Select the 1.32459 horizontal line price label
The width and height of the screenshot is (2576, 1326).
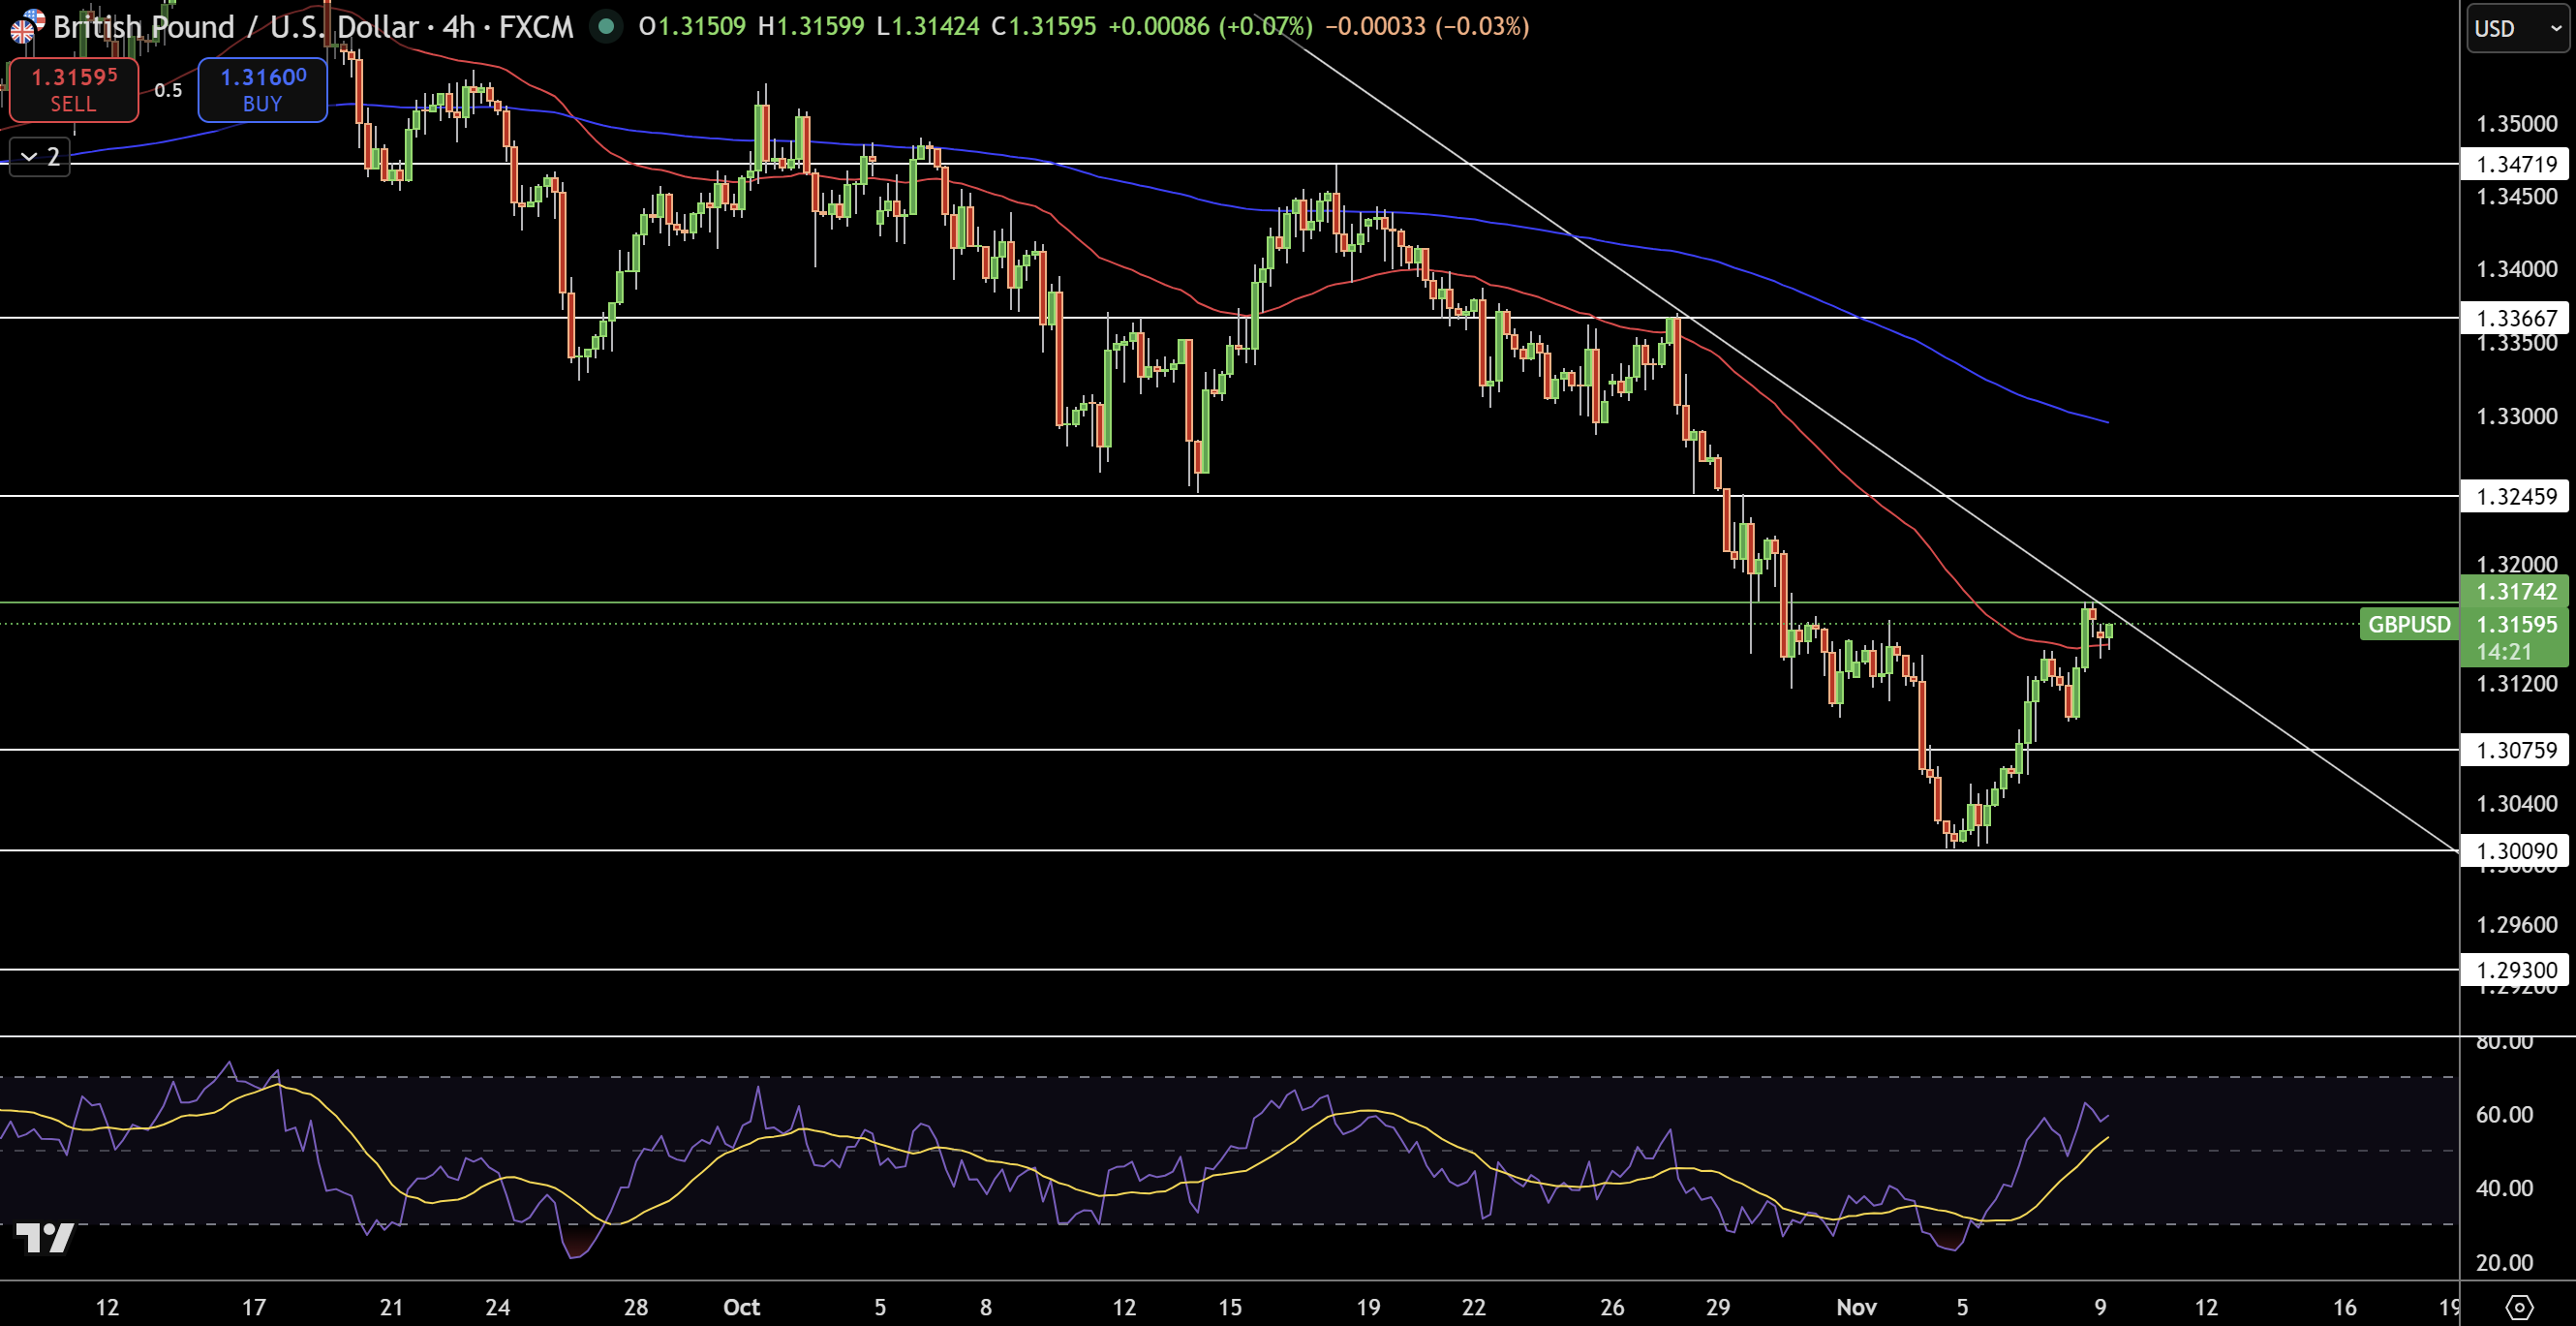pos(2515,496)
